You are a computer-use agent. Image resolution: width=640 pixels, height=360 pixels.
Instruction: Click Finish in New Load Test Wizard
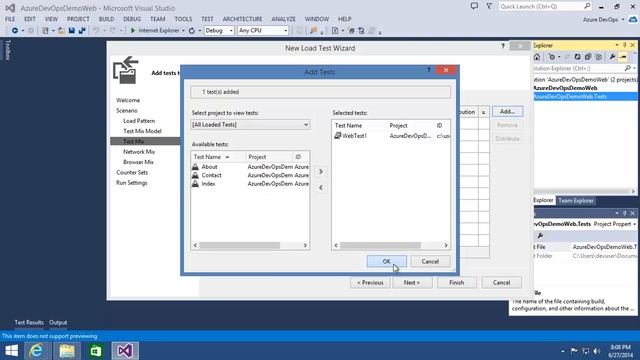(x=456, y=282)
